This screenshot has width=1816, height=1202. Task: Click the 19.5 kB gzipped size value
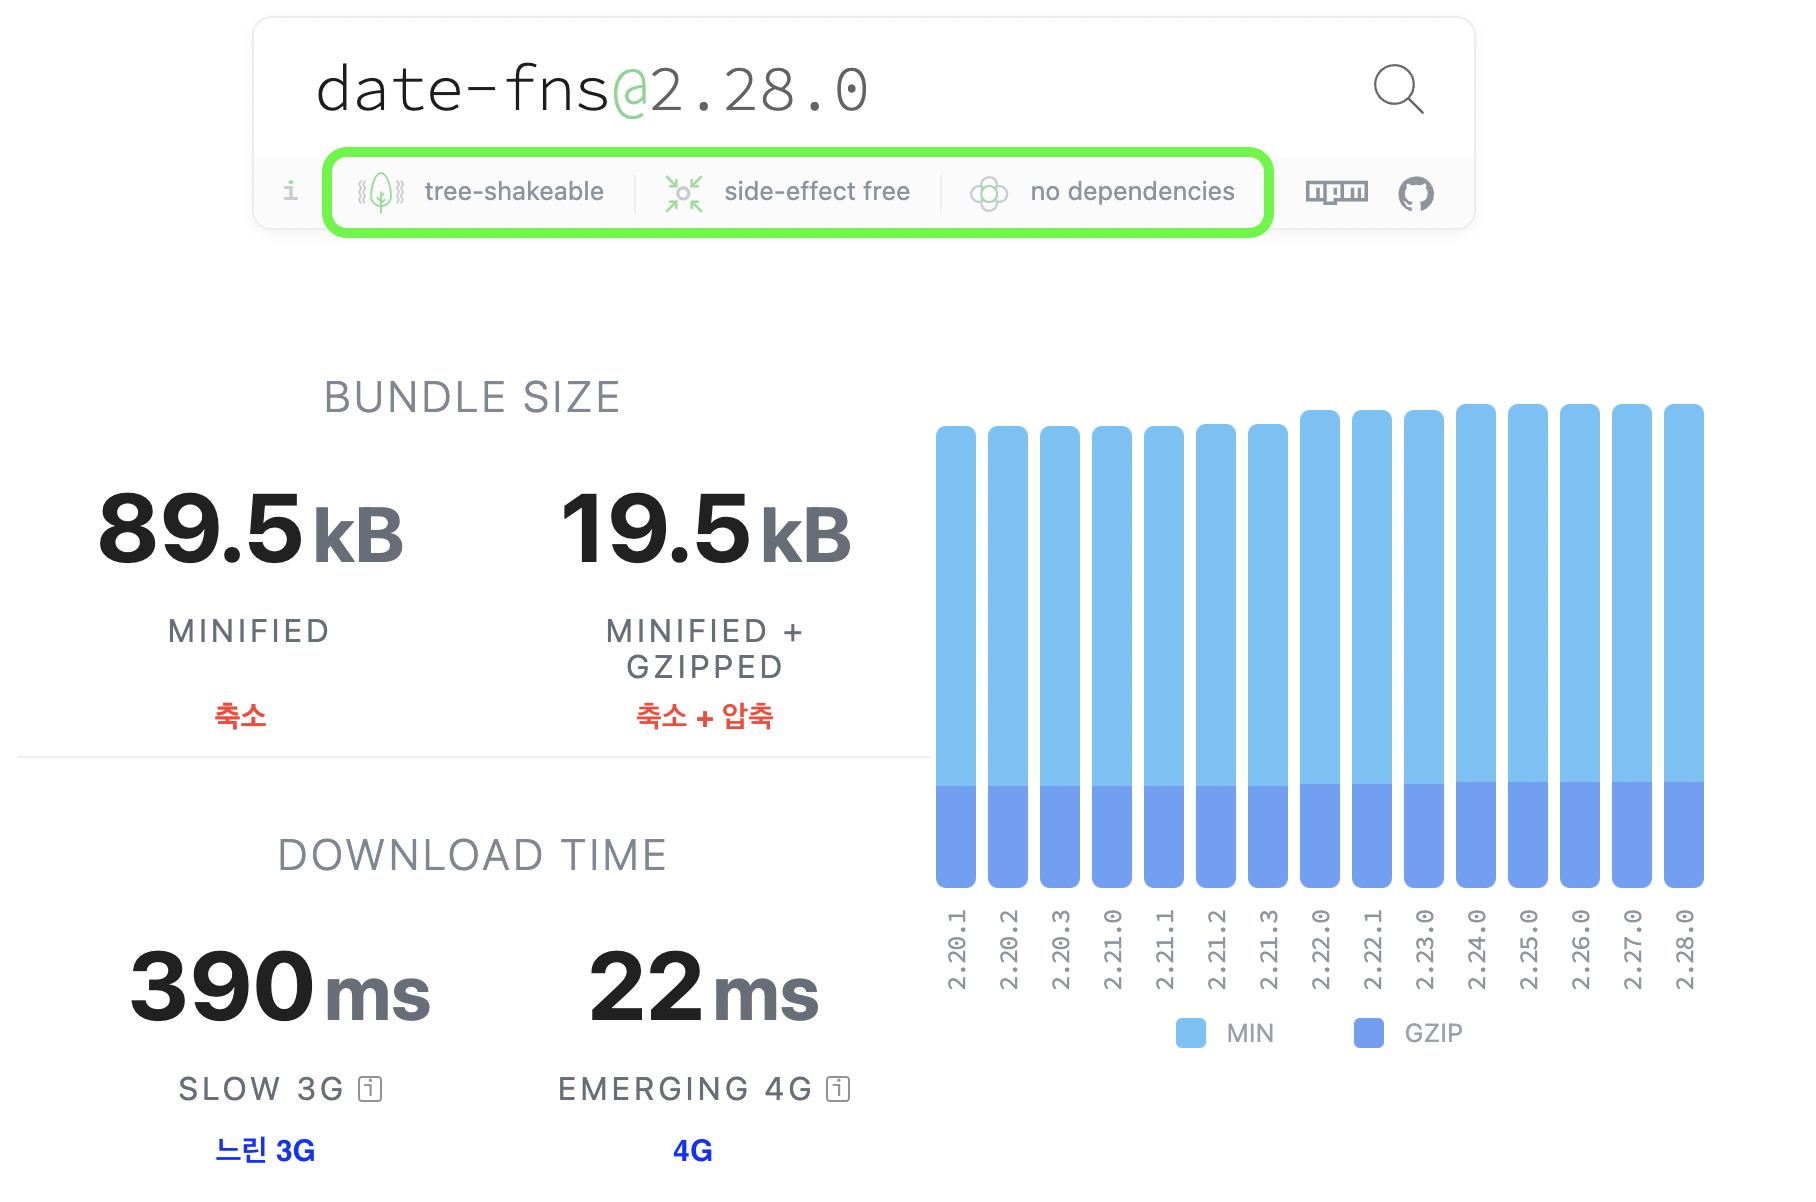click(706, 529)
